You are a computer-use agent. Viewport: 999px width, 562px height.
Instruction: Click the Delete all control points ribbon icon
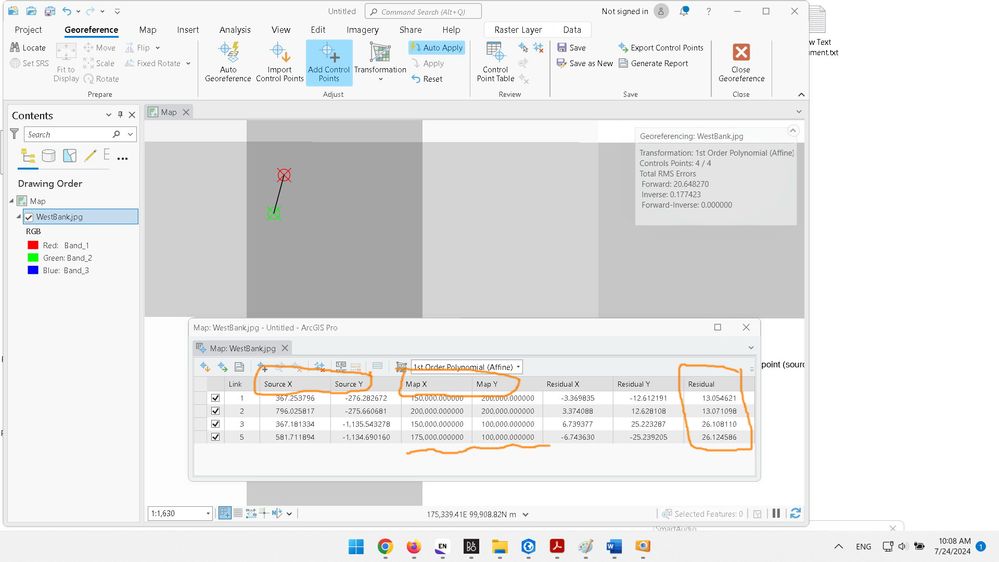coord(538,48)
